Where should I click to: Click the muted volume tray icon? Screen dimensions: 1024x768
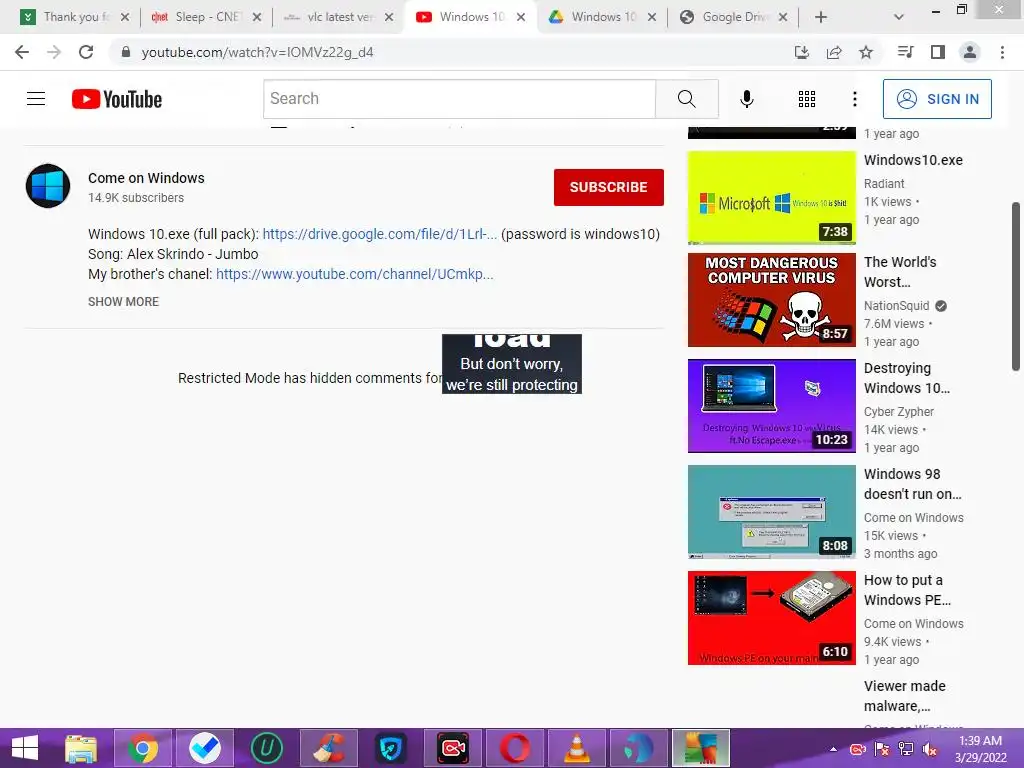click(929, 749)
